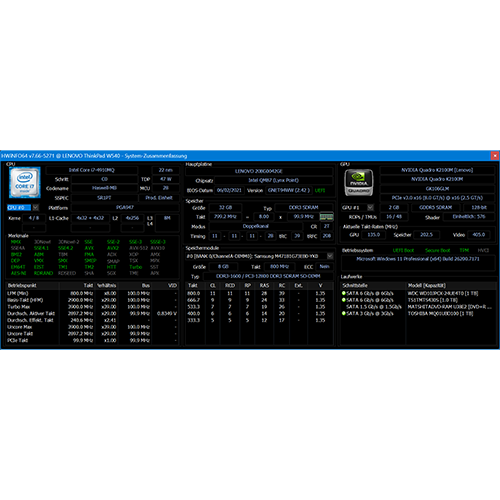Click the 2 GB GPU memory value
500x500 pixels.
click(394, 208)
